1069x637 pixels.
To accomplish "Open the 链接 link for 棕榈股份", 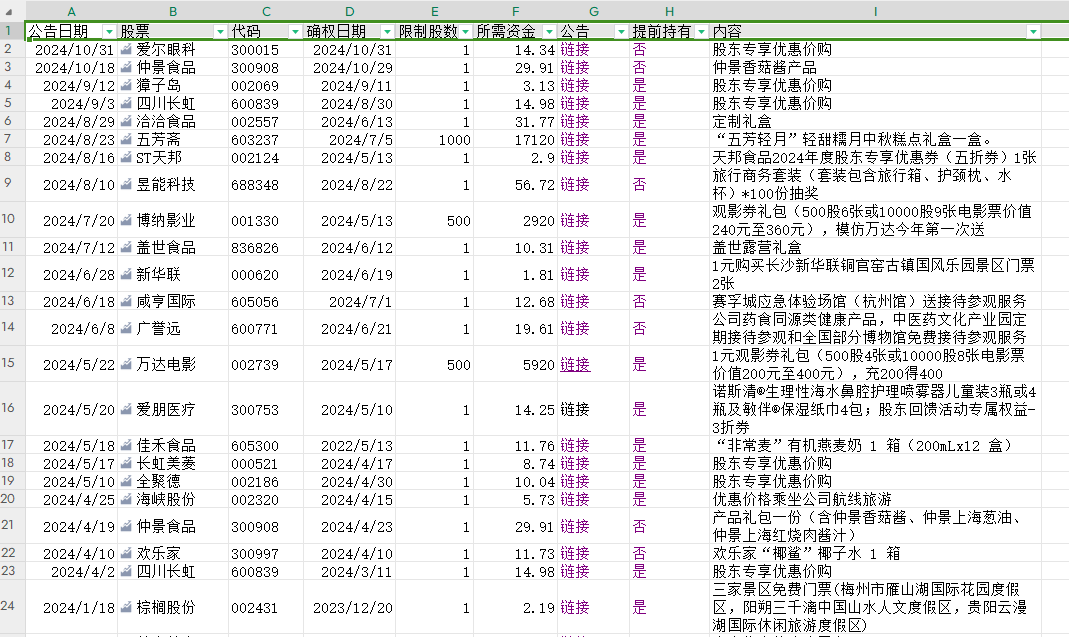I will pos(575,607).
